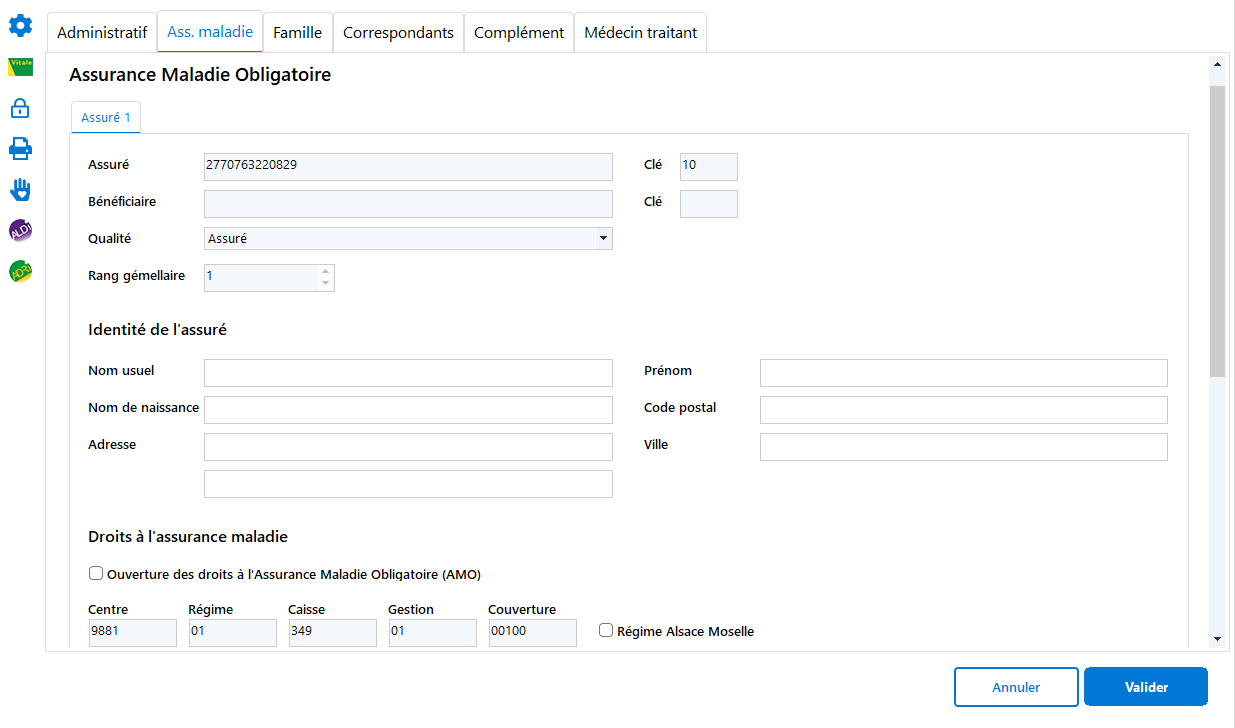Click the hand with heart icon
The width and height of the screenshot is (1235, 728).
(x=20, y=190)
